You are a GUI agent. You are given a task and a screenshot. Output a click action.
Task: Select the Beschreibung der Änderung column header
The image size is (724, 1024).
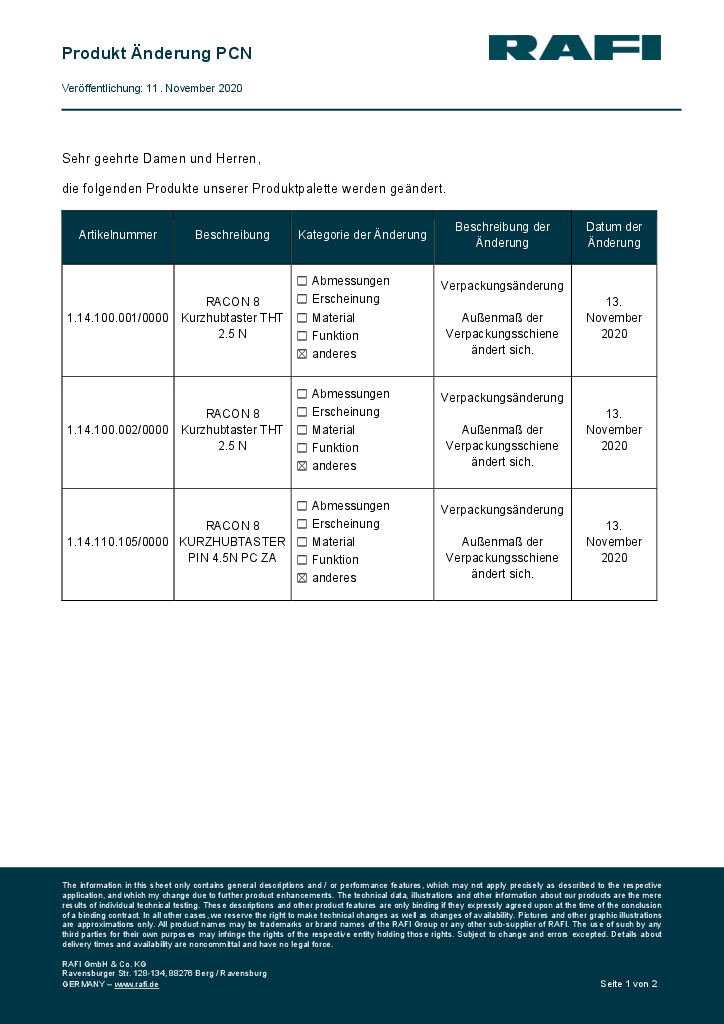[x=502, y=235]
